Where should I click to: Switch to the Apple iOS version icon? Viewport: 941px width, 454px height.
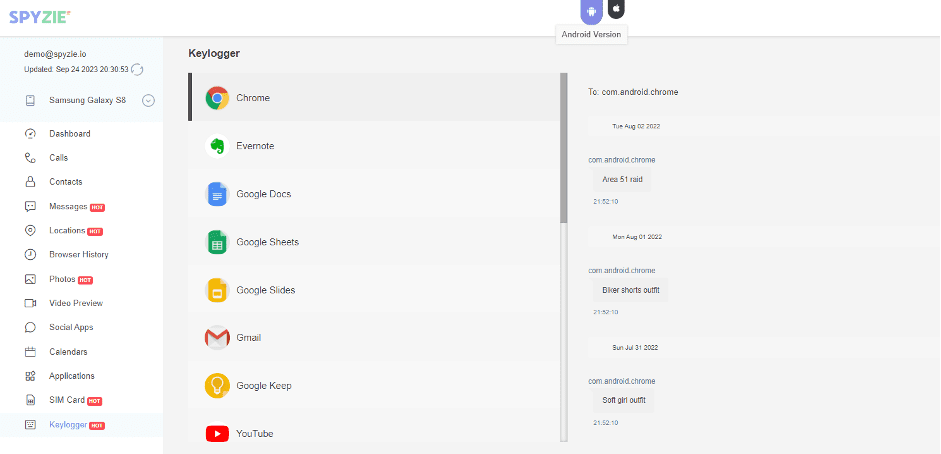(x=616, y=9)
